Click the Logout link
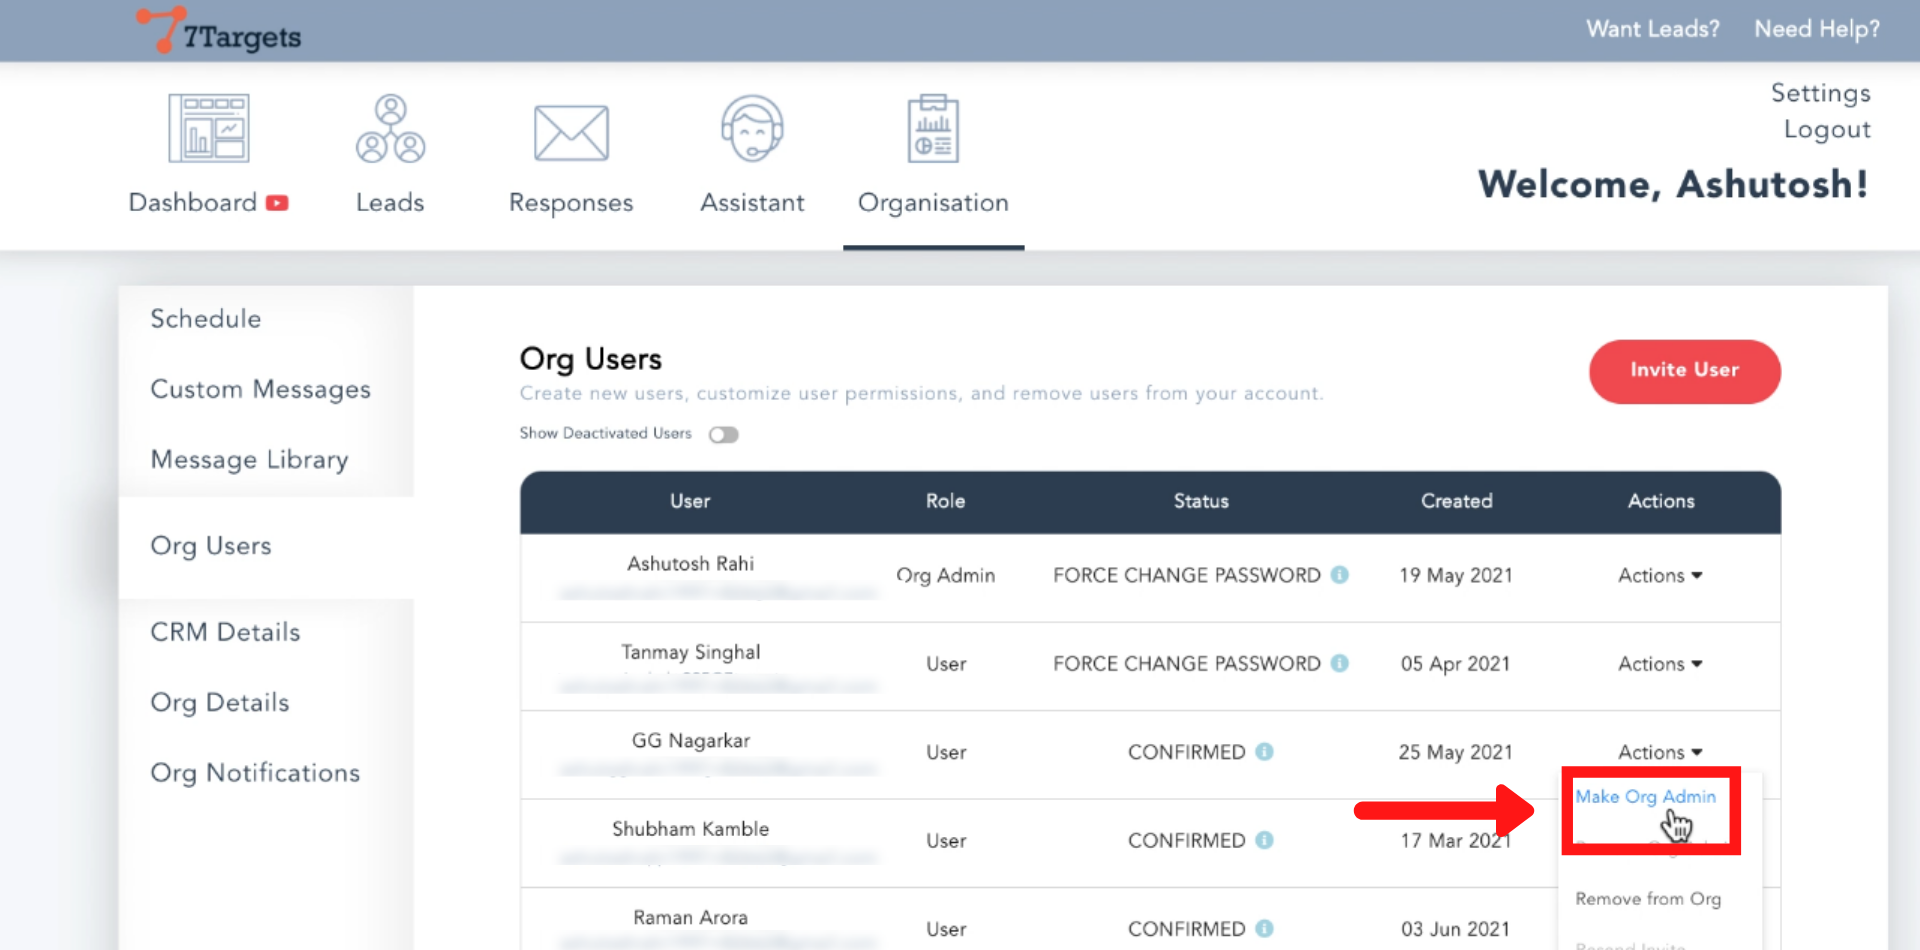Image resolution: width=1920 pixels, height=950 pixels. click(x=1826, y=130)
